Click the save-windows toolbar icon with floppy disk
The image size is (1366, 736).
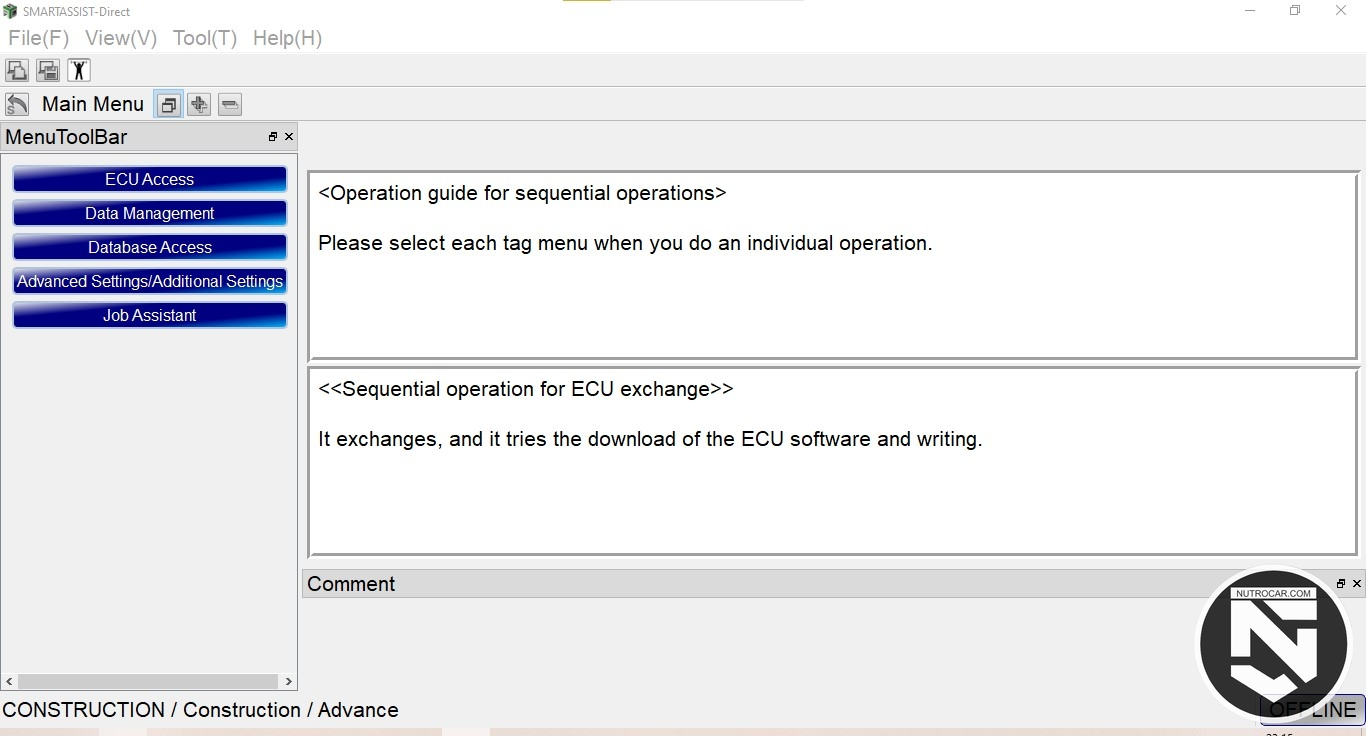[48, 70]
